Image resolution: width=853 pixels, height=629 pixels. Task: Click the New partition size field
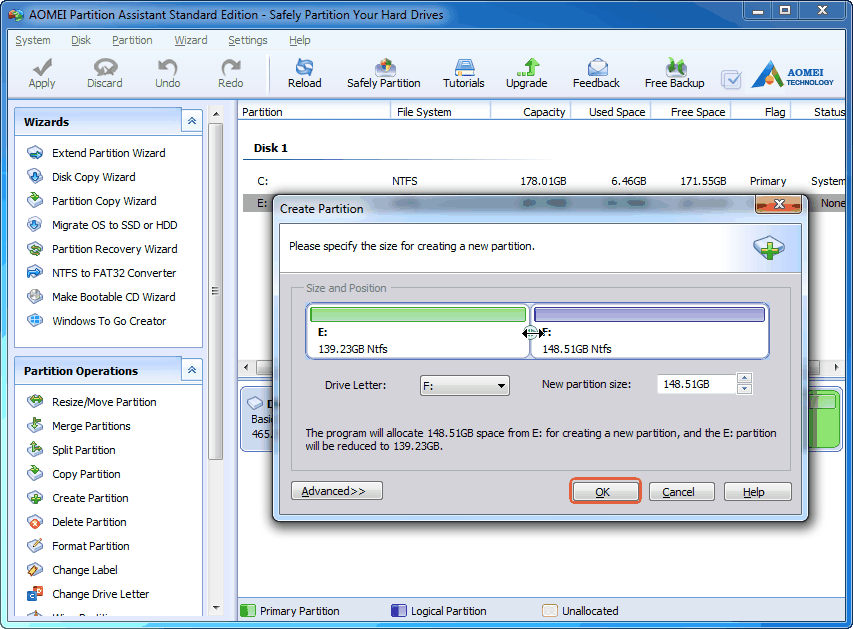(696, 384)
